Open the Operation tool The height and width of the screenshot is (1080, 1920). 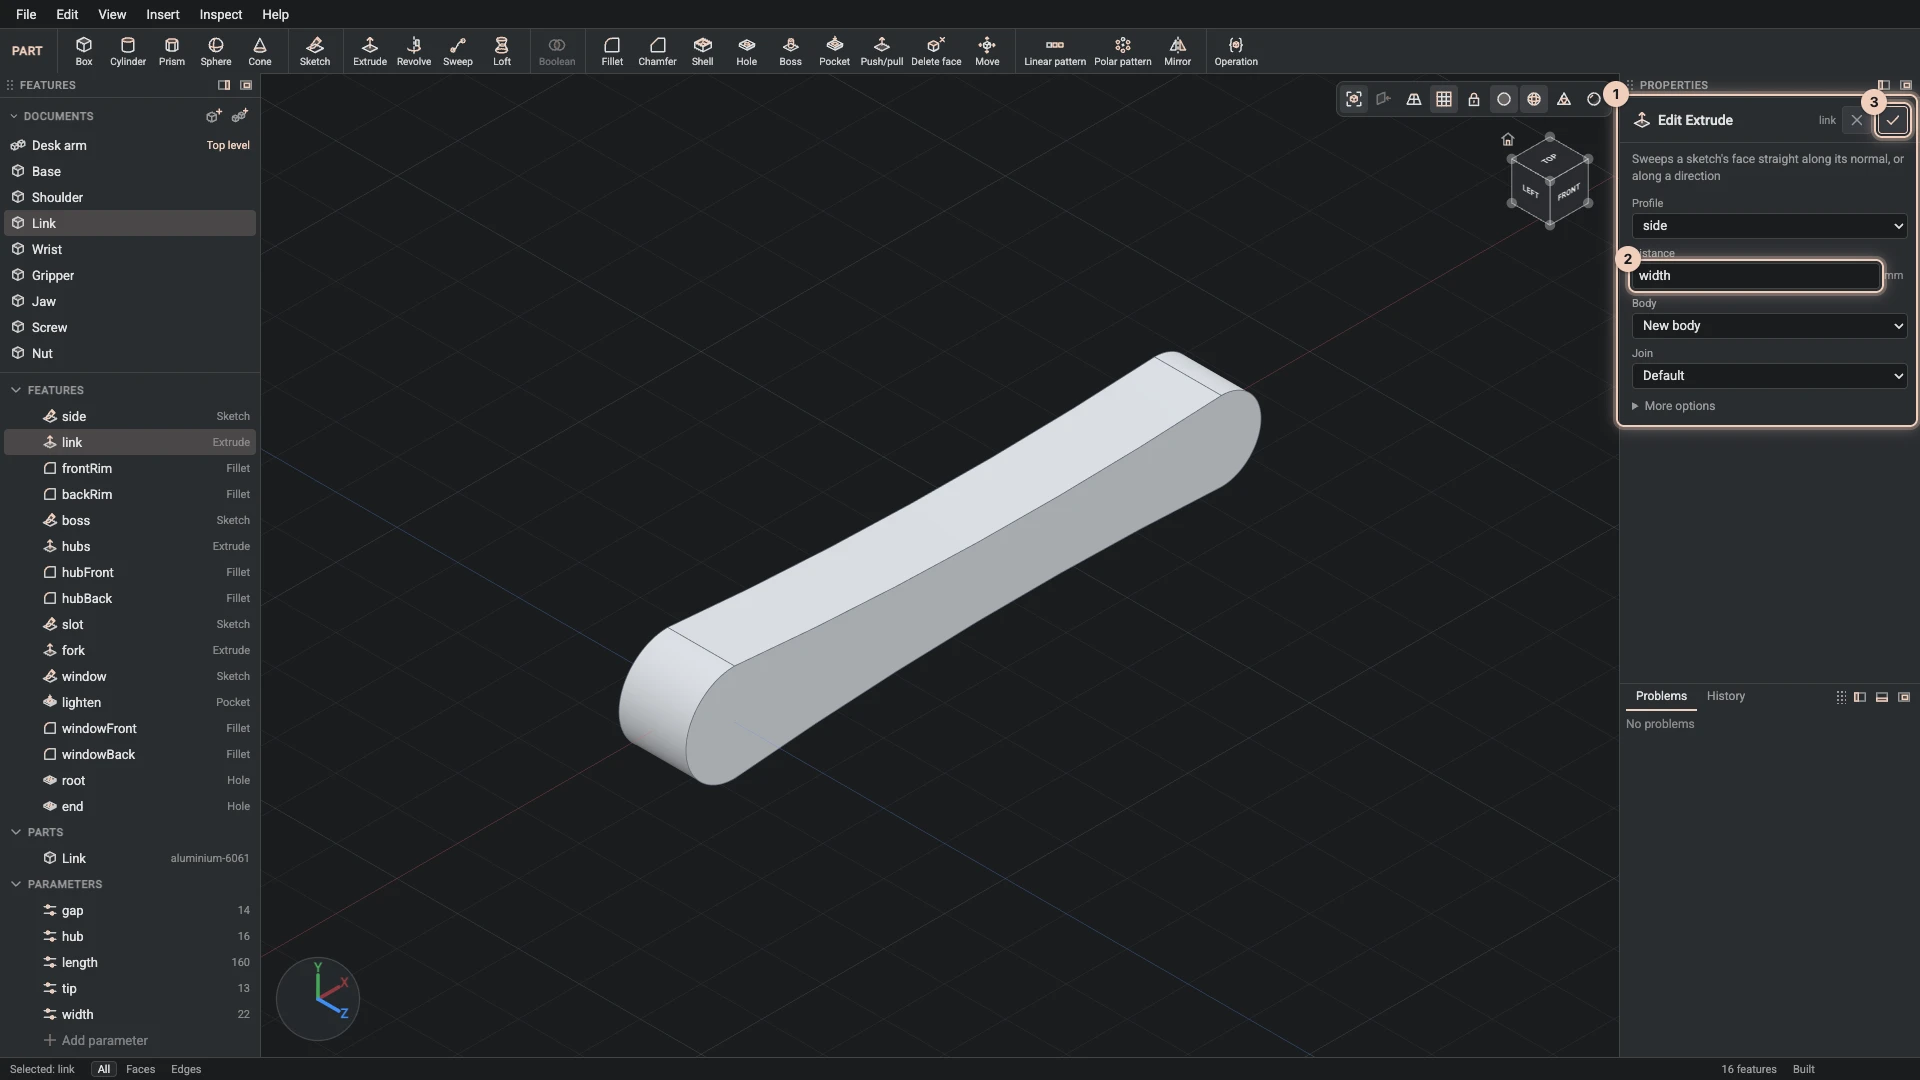[x=1236, y=51]
